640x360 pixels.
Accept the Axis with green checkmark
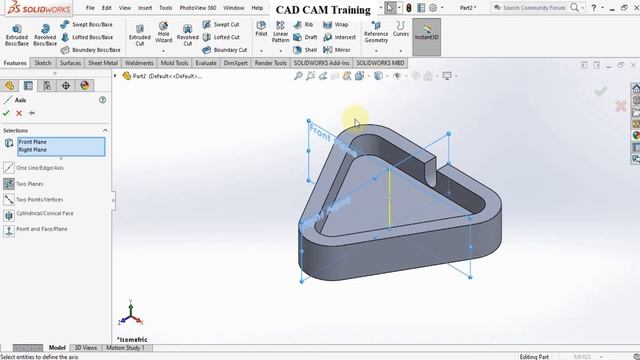coord(6,113)
